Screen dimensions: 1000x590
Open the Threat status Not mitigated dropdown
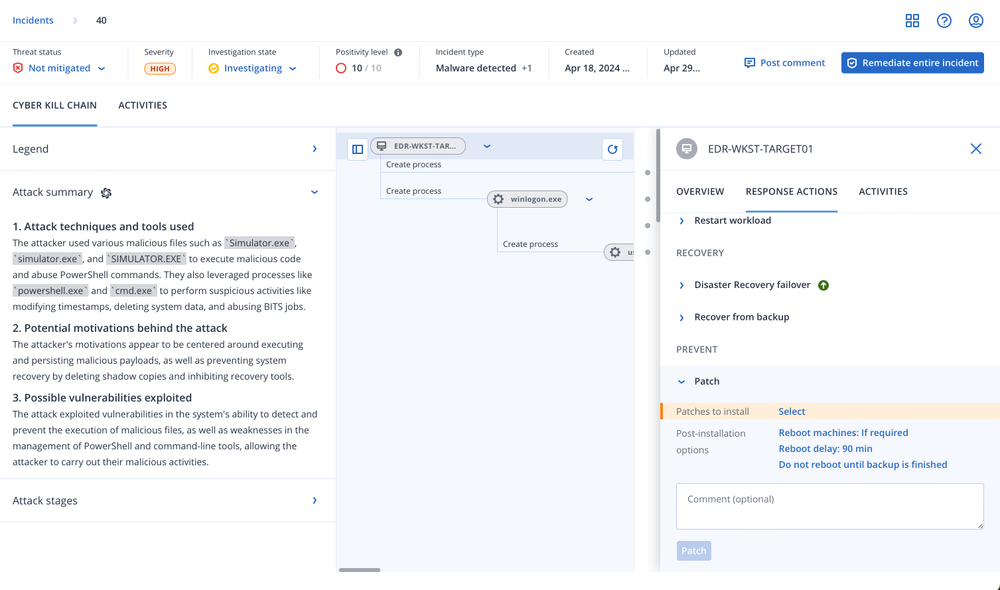(x=59, y=68)
